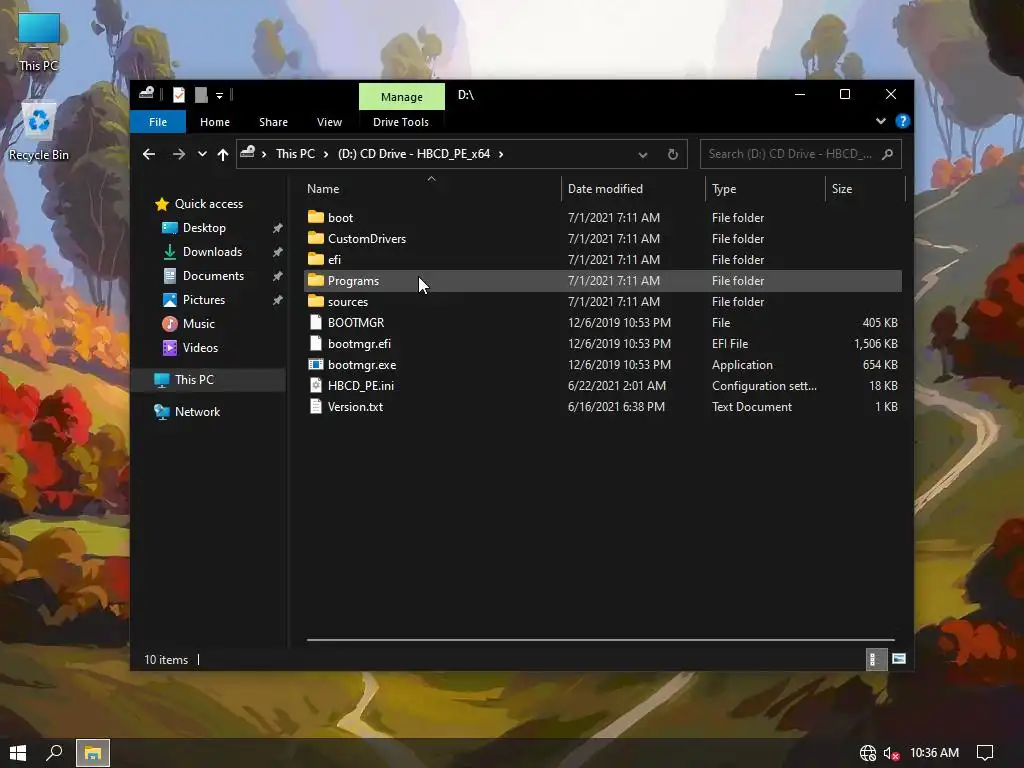Viewport: 1024px width, 768px height.
Task: Refresh the current folder
Action: tap(673, 155)
